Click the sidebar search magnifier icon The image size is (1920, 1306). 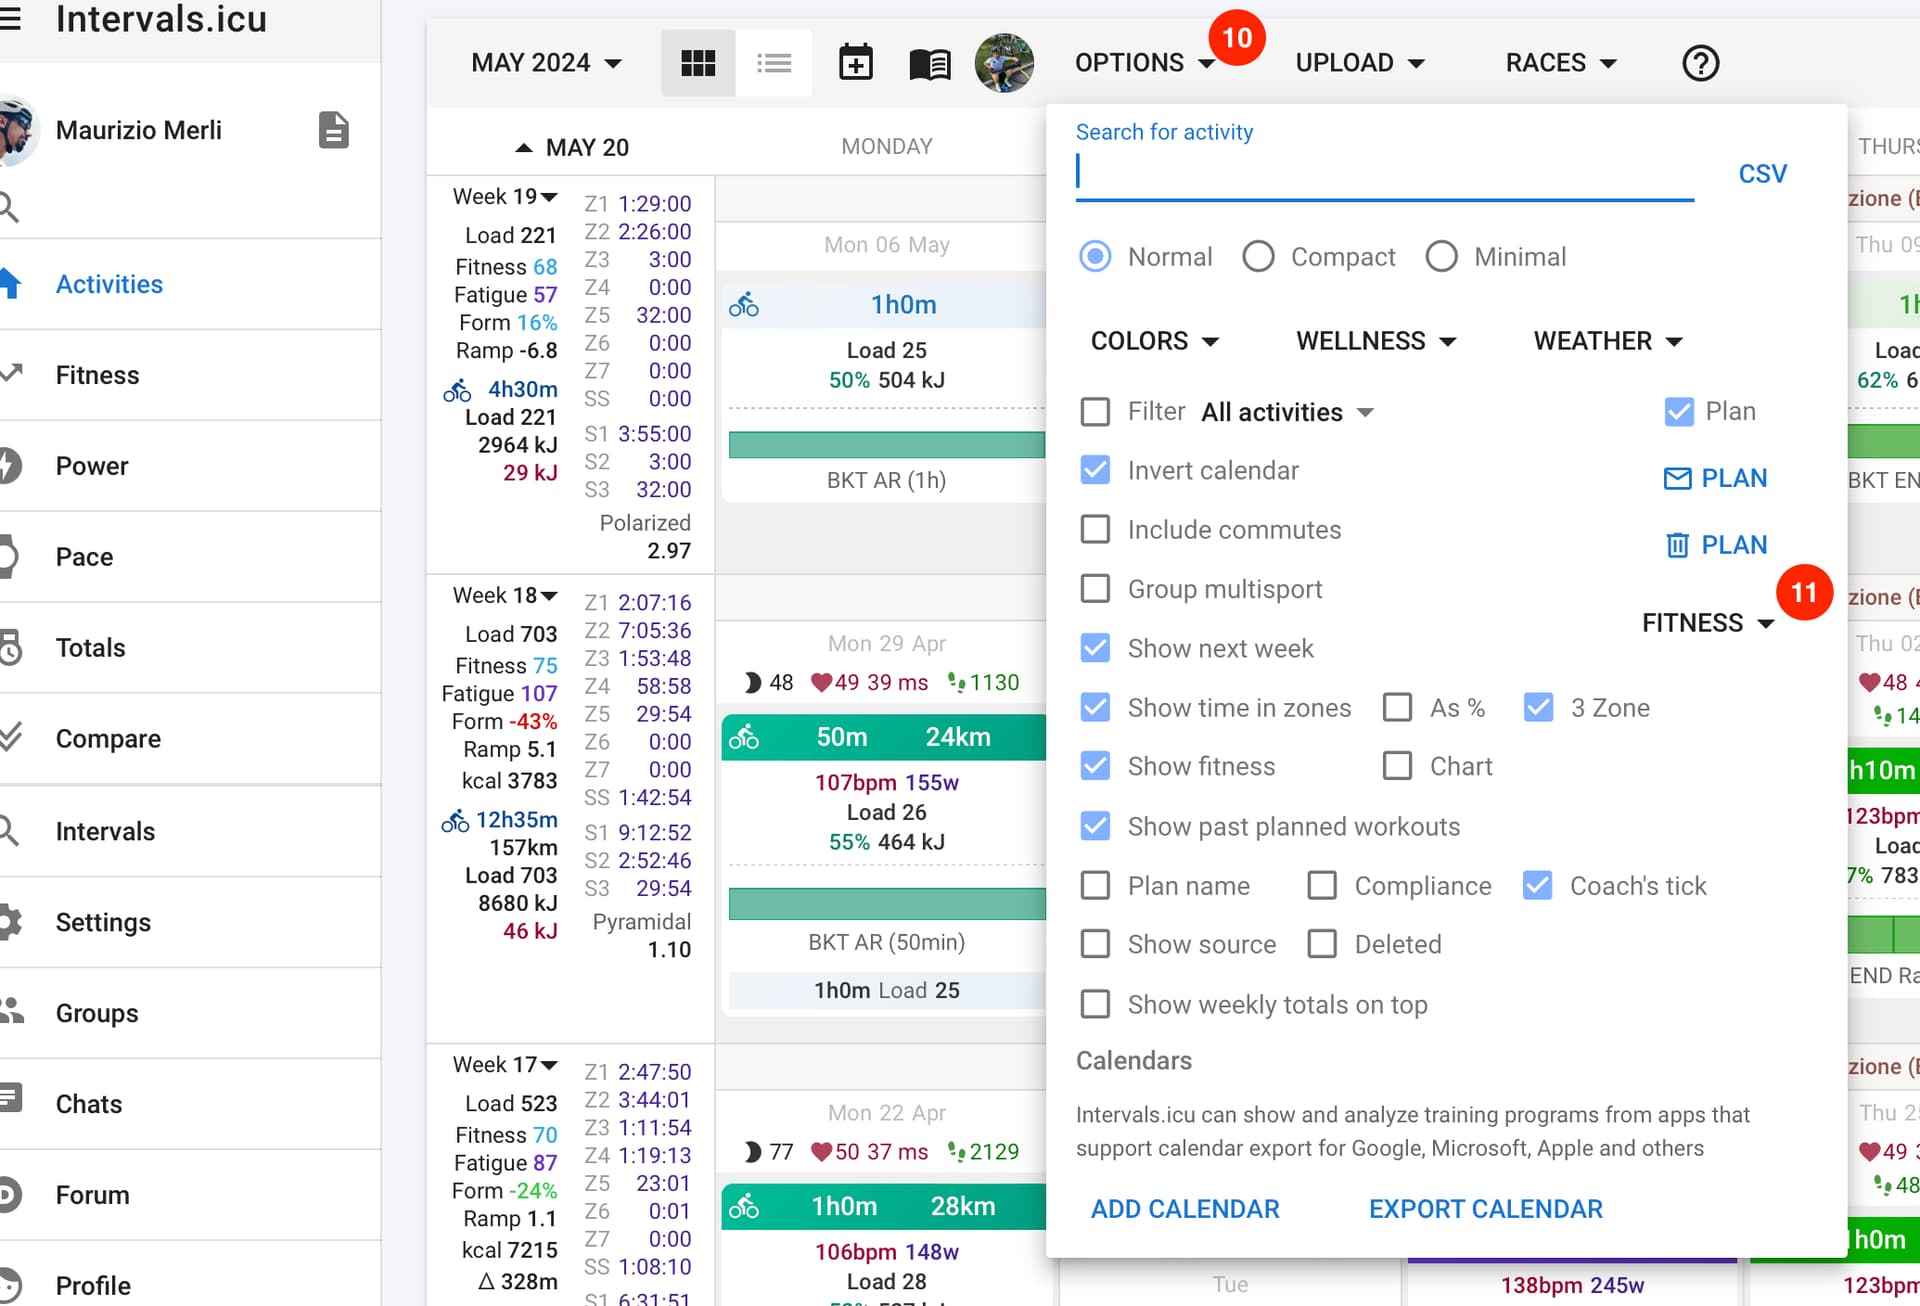(x=8, y=207)
